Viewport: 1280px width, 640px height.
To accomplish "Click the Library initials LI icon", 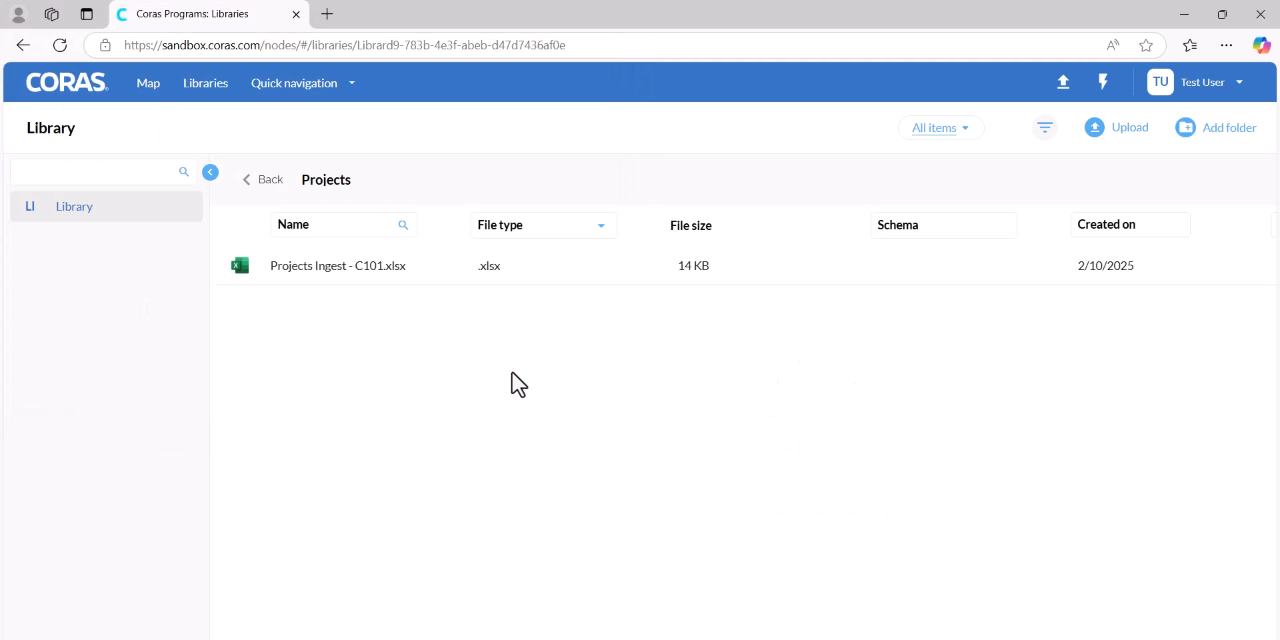I will coord(30,206).
